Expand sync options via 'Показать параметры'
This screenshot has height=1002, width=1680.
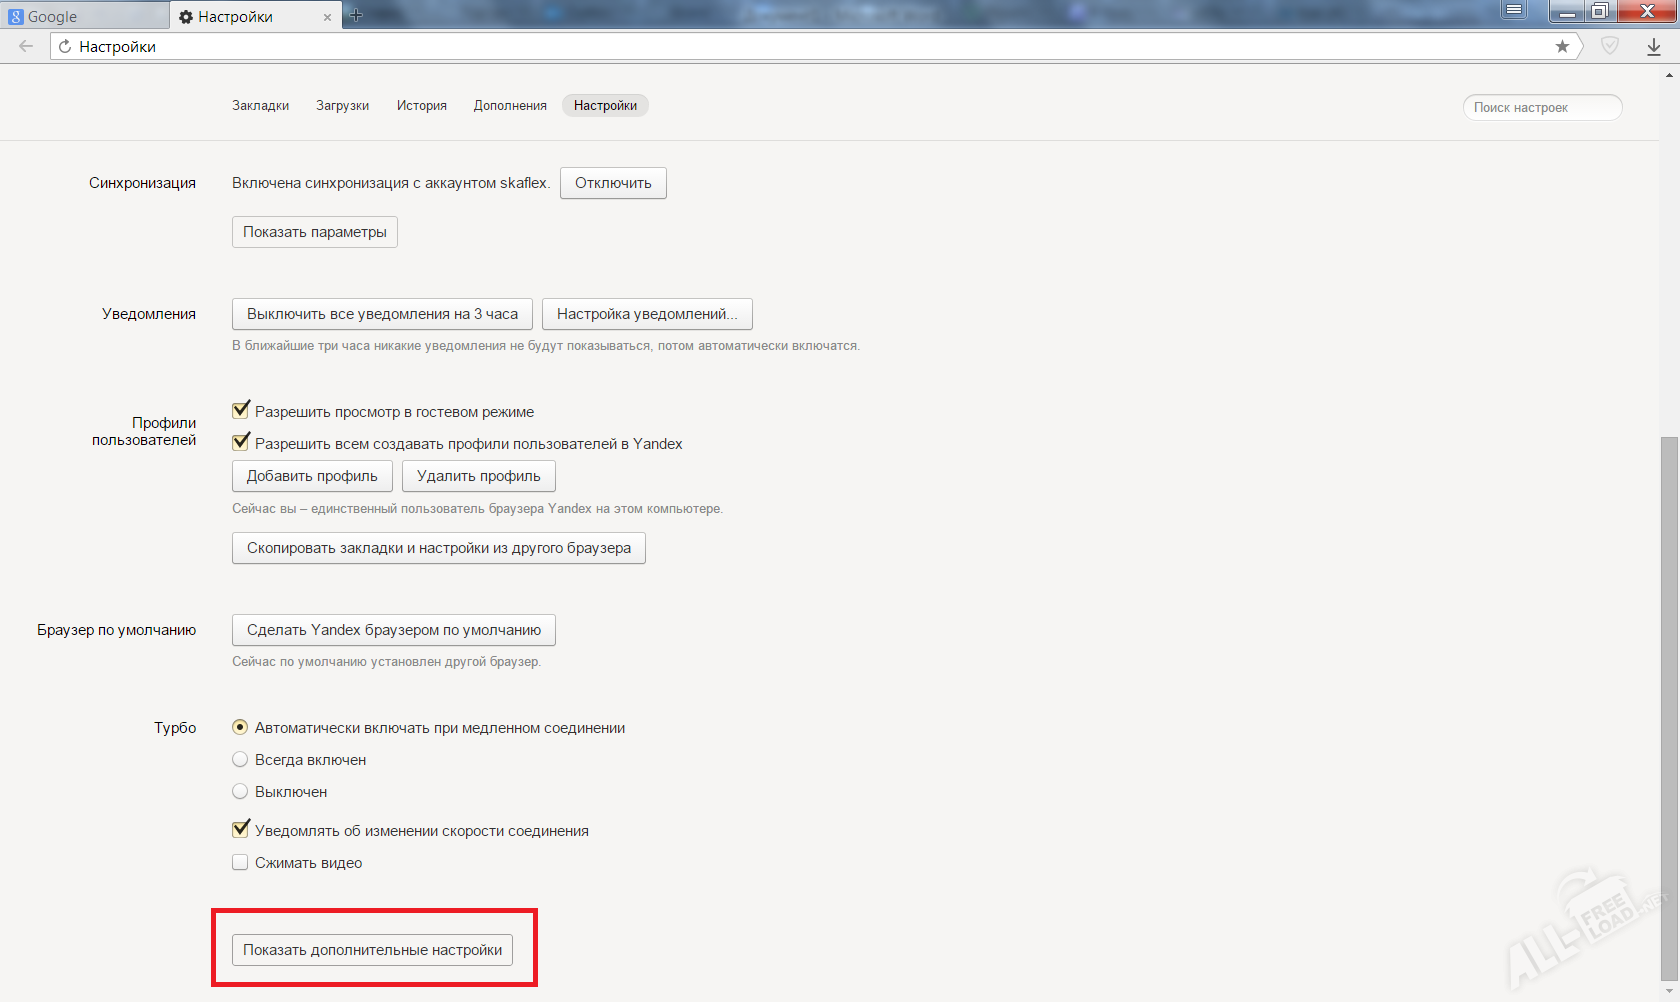click(x=314, y=232)
